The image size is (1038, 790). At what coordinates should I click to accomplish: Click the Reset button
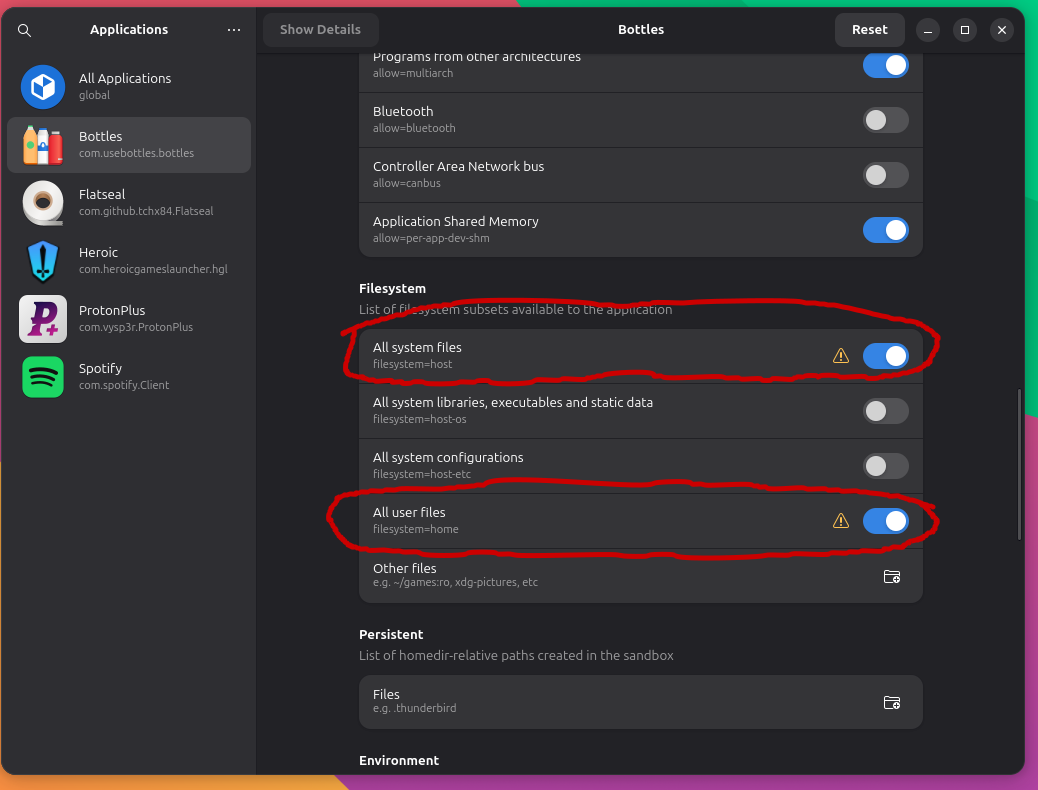869,30
